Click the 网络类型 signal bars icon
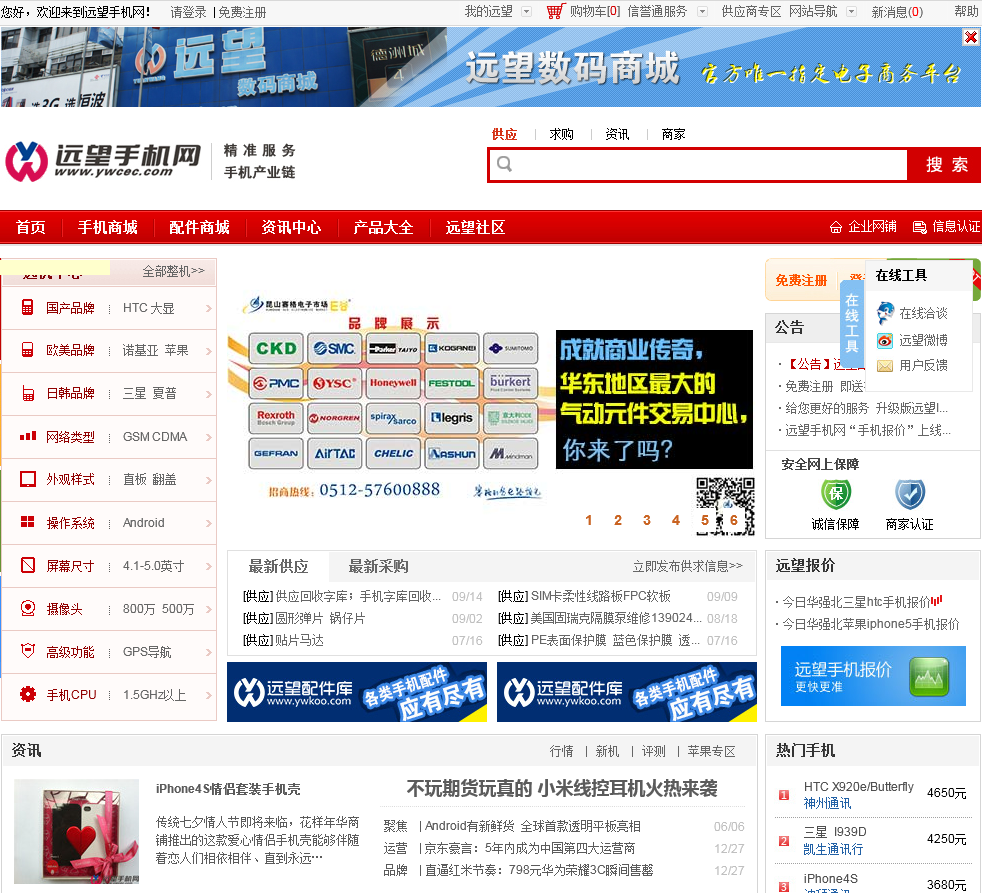The width and height of the screenshot is (982, 893). point(28,436)
